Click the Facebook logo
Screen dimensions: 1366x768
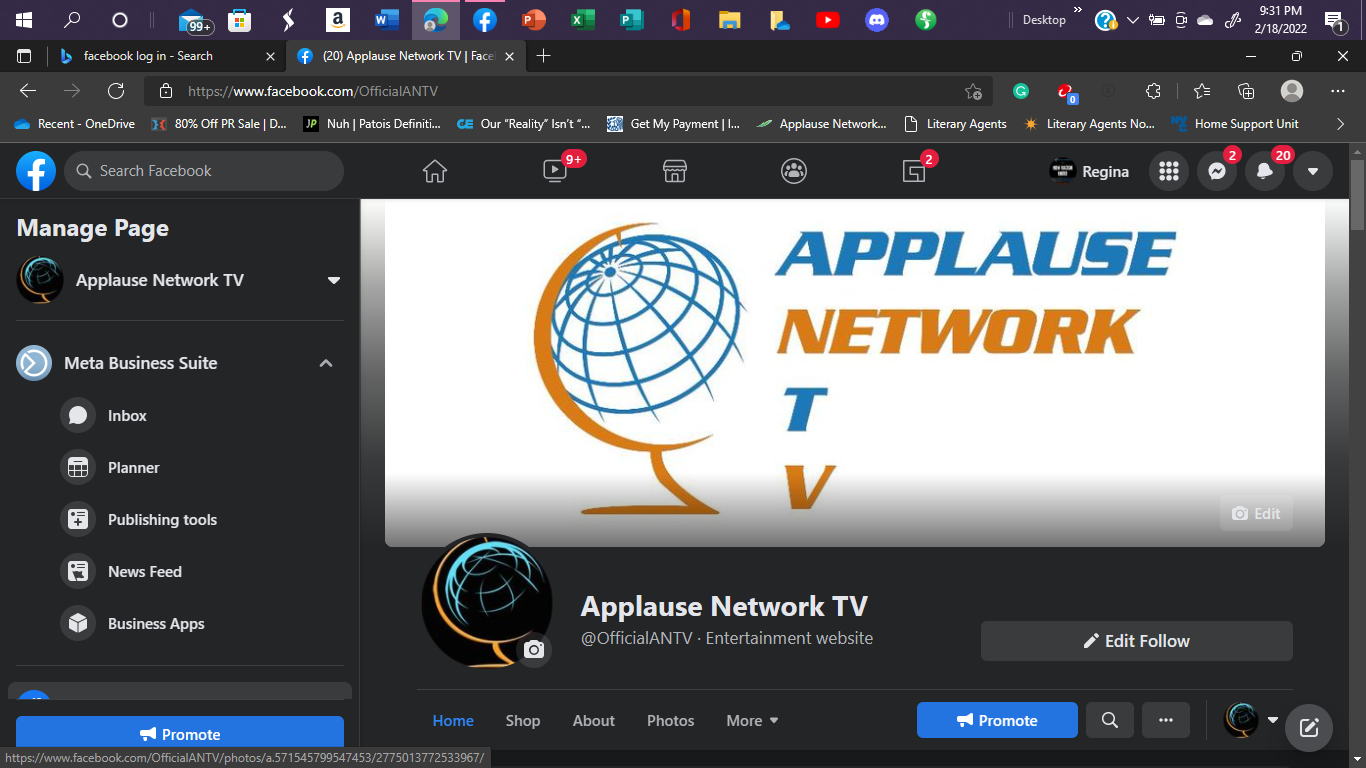click(36, 171)
